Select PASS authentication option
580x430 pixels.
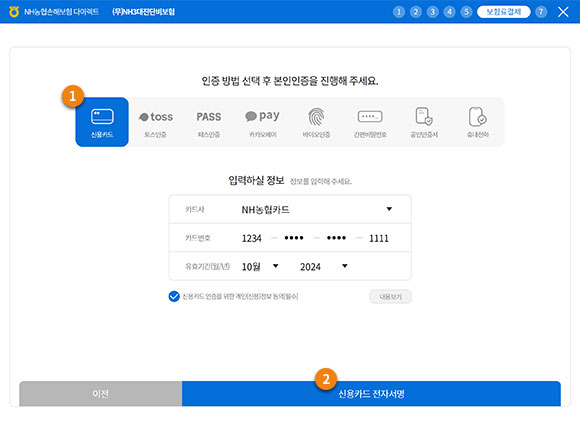(x=209, y=123)
